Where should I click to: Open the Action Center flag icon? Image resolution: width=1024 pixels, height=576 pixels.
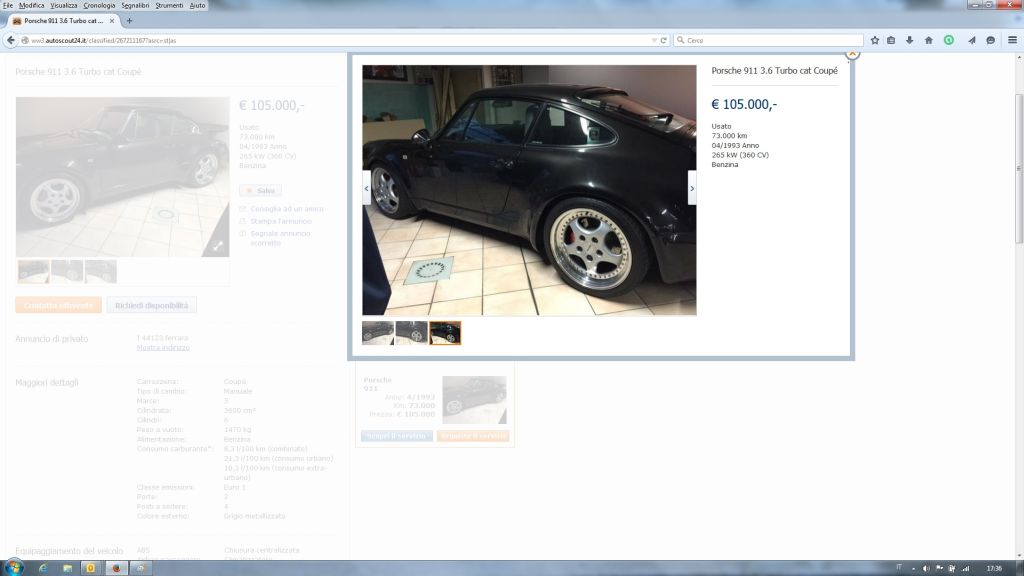point(939,568)
